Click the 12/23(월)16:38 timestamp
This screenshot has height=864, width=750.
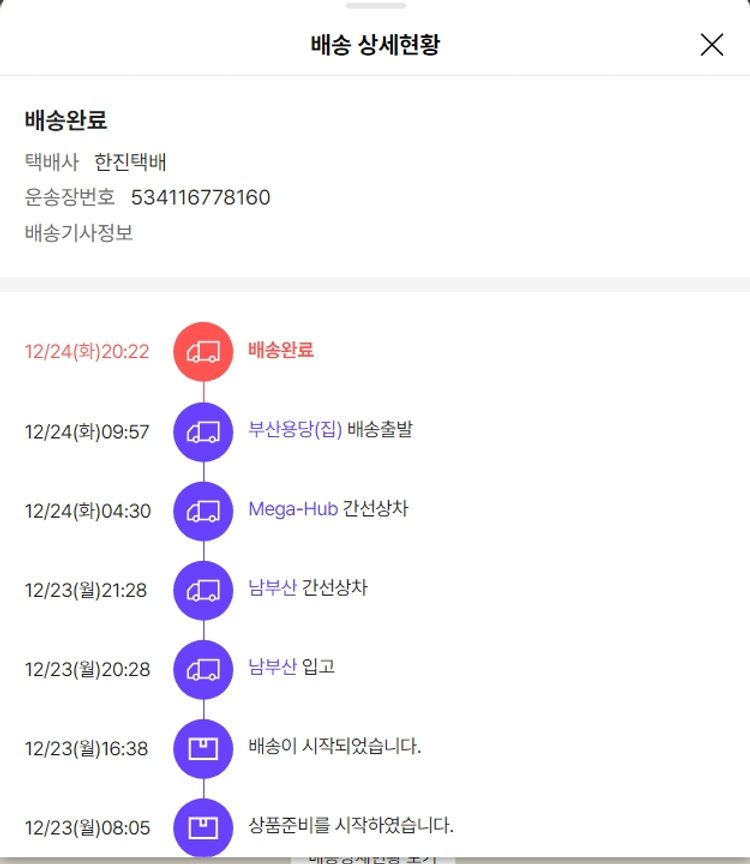click(x=87, y=749)
